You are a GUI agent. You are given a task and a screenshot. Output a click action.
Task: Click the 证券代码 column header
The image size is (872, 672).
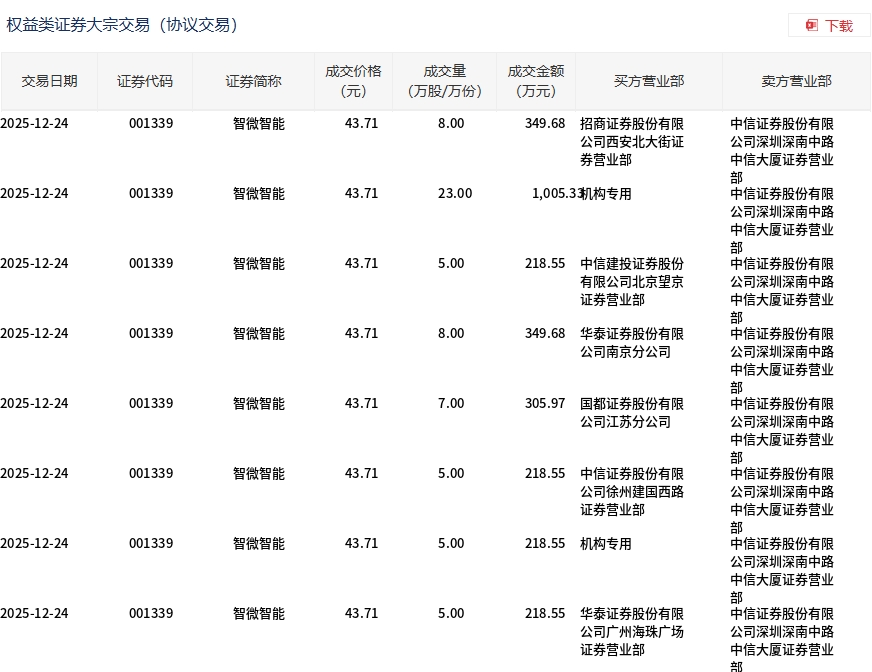click(x=145, y=81)
